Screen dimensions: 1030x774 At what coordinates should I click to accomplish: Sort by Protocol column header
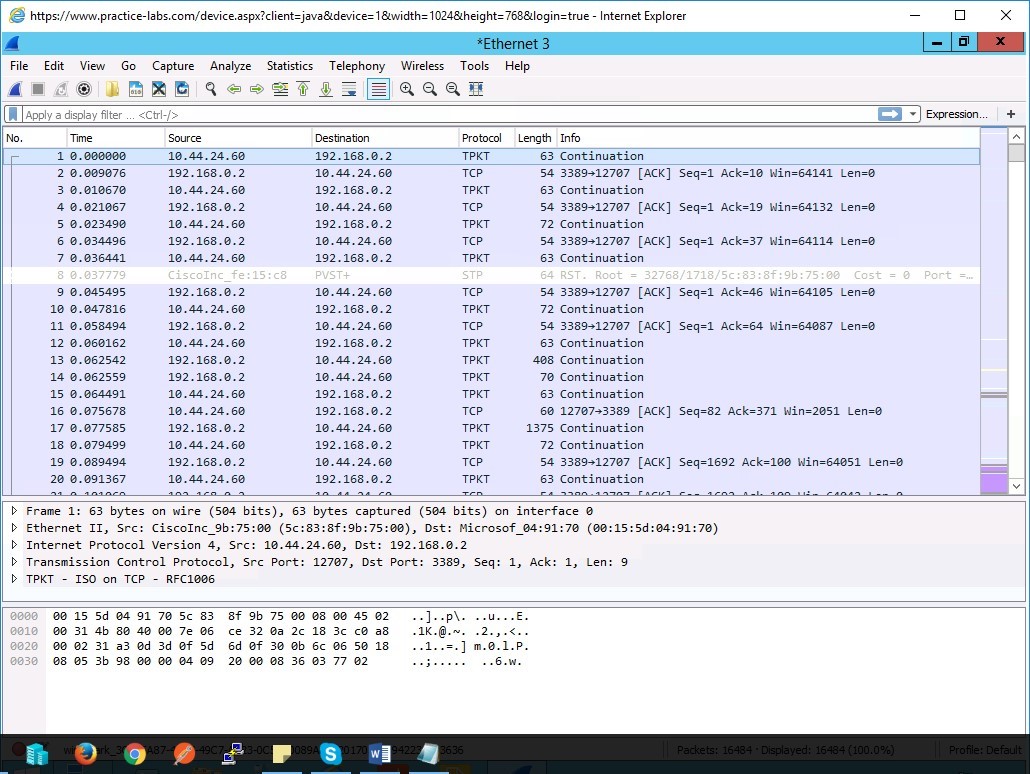click(486, 138)
